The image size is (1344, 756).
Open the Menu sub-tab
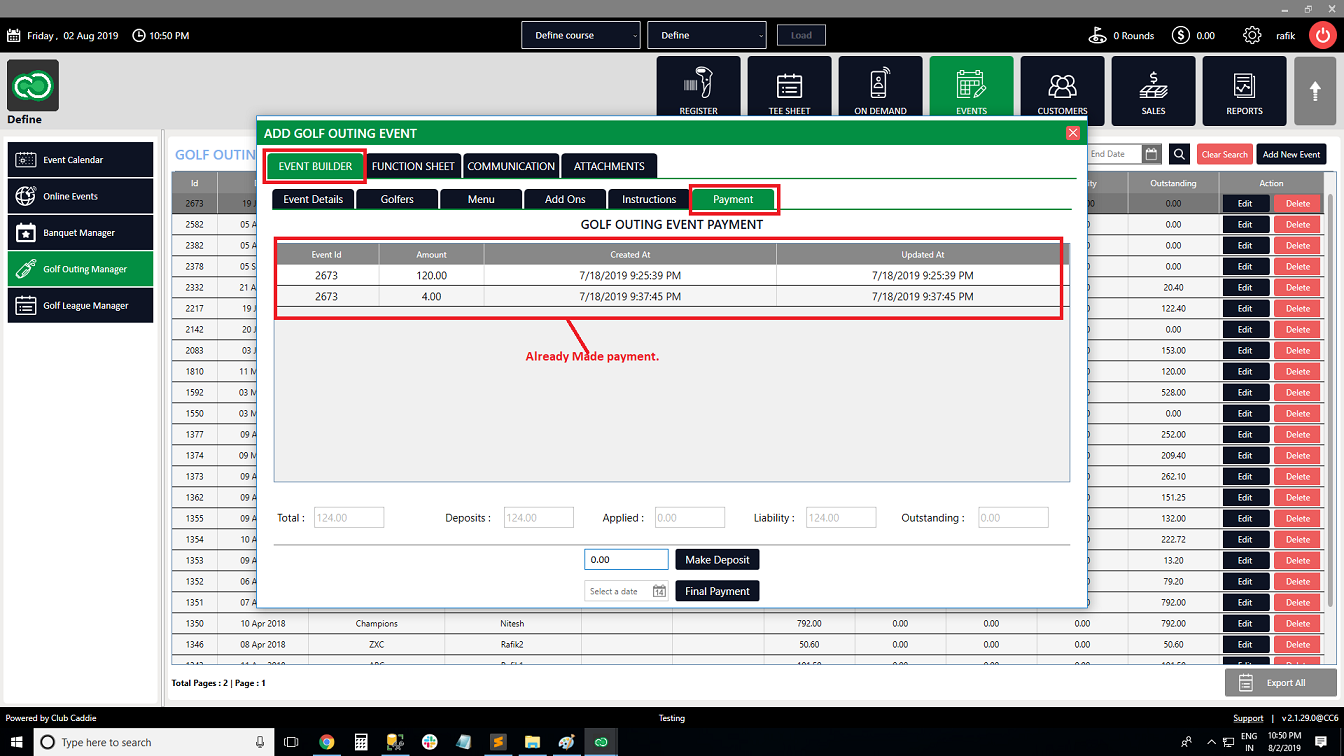coord(481,199)
